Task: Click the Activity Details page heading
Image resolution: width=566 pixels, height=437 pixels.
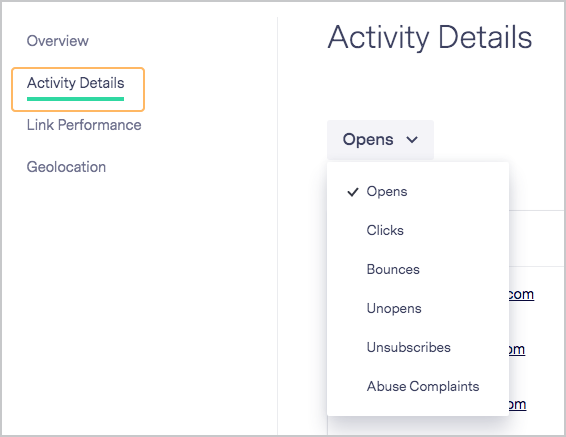Action: pyautogui.click(x=430, y=38)
